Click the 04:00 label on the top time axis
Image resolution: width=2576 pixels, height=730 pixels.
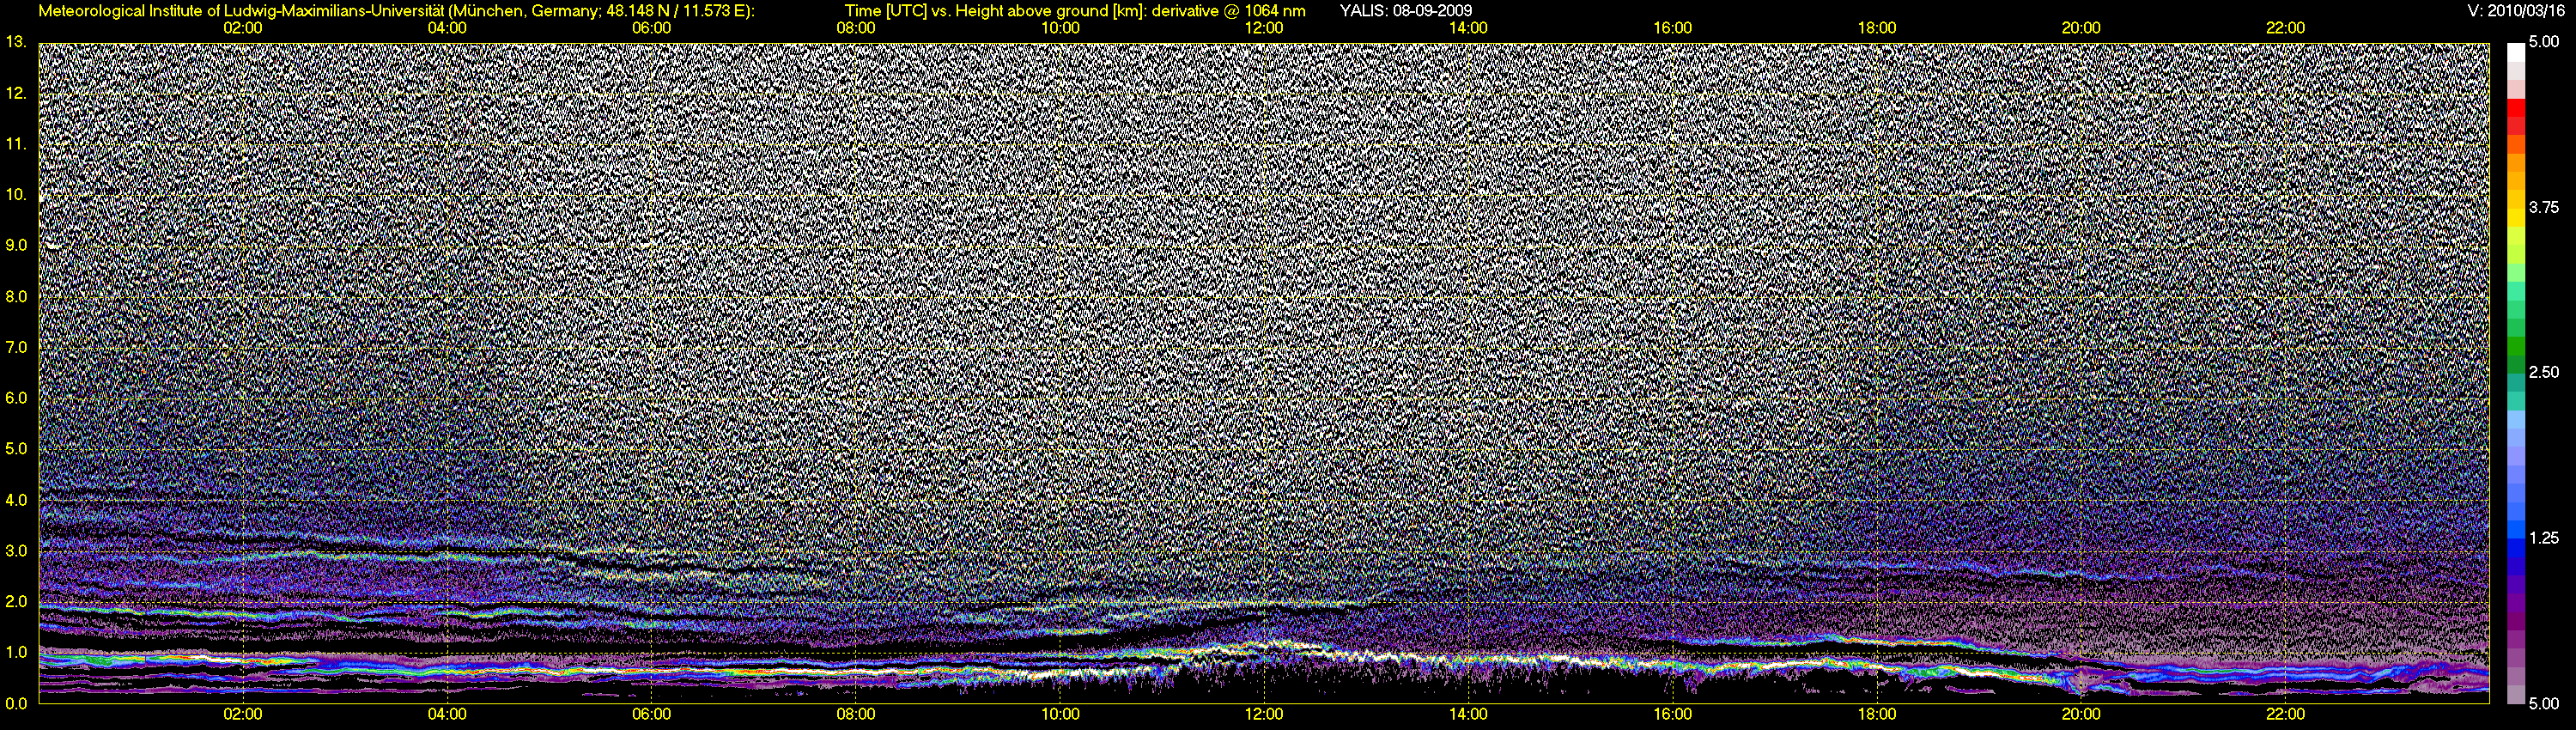(447, 28)
